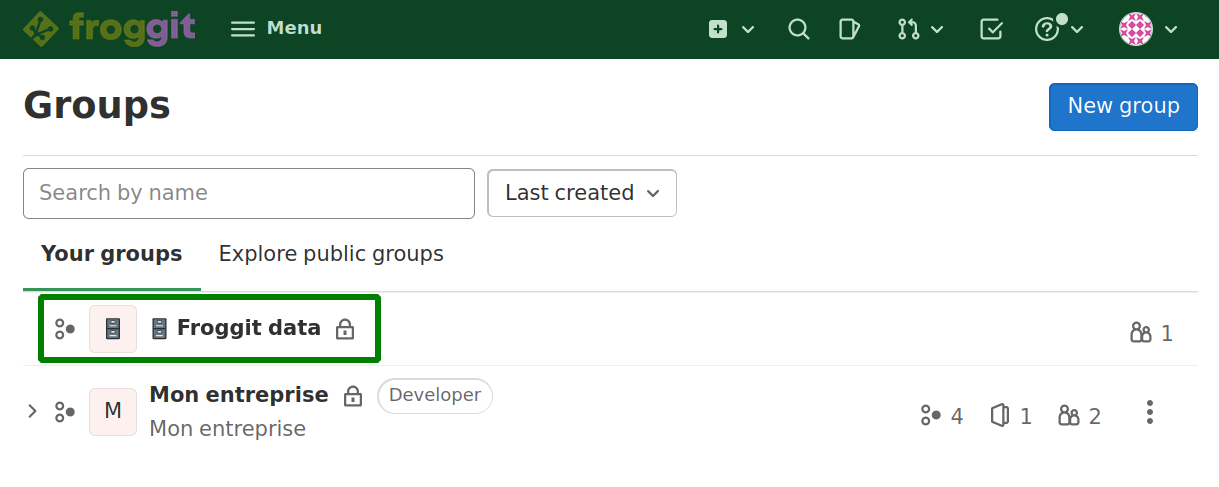Open the help question mark icon
Image resolution: width=1219 pixels, height=487 pixels.
pyautogui.click(x=1046, y=29)
